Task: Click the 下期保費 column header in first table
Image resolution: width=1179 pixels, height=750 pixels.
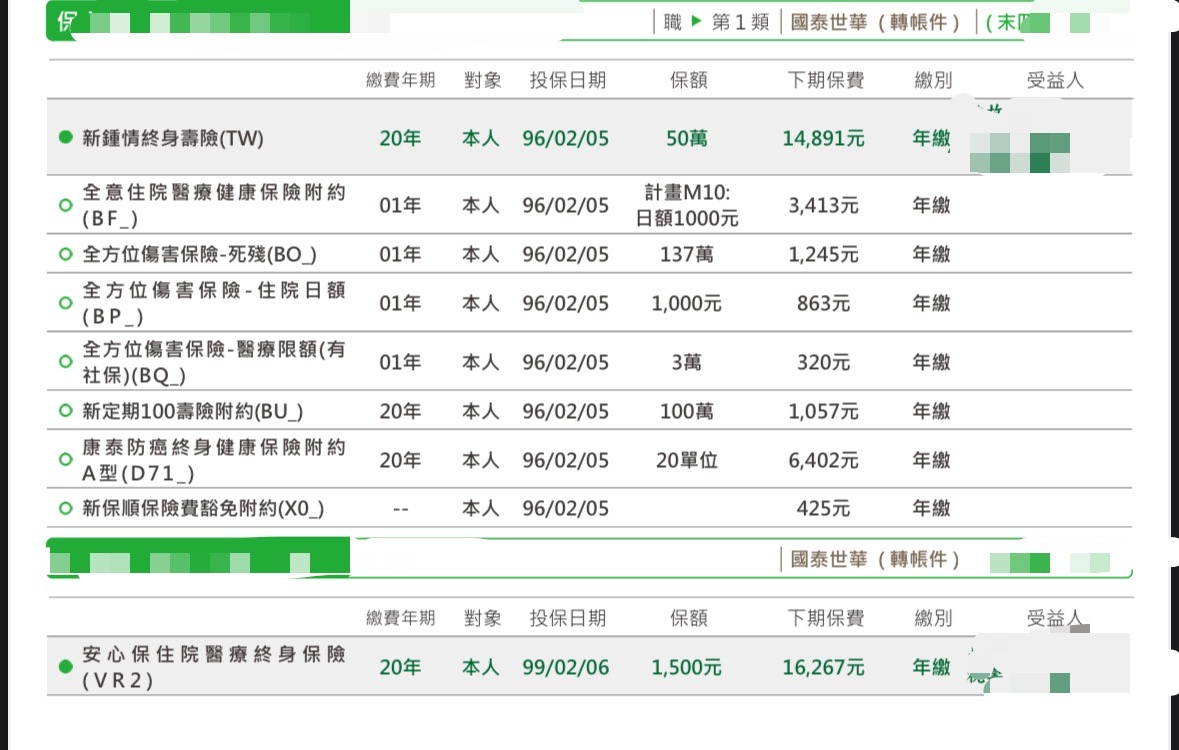Action: (825, 81)
